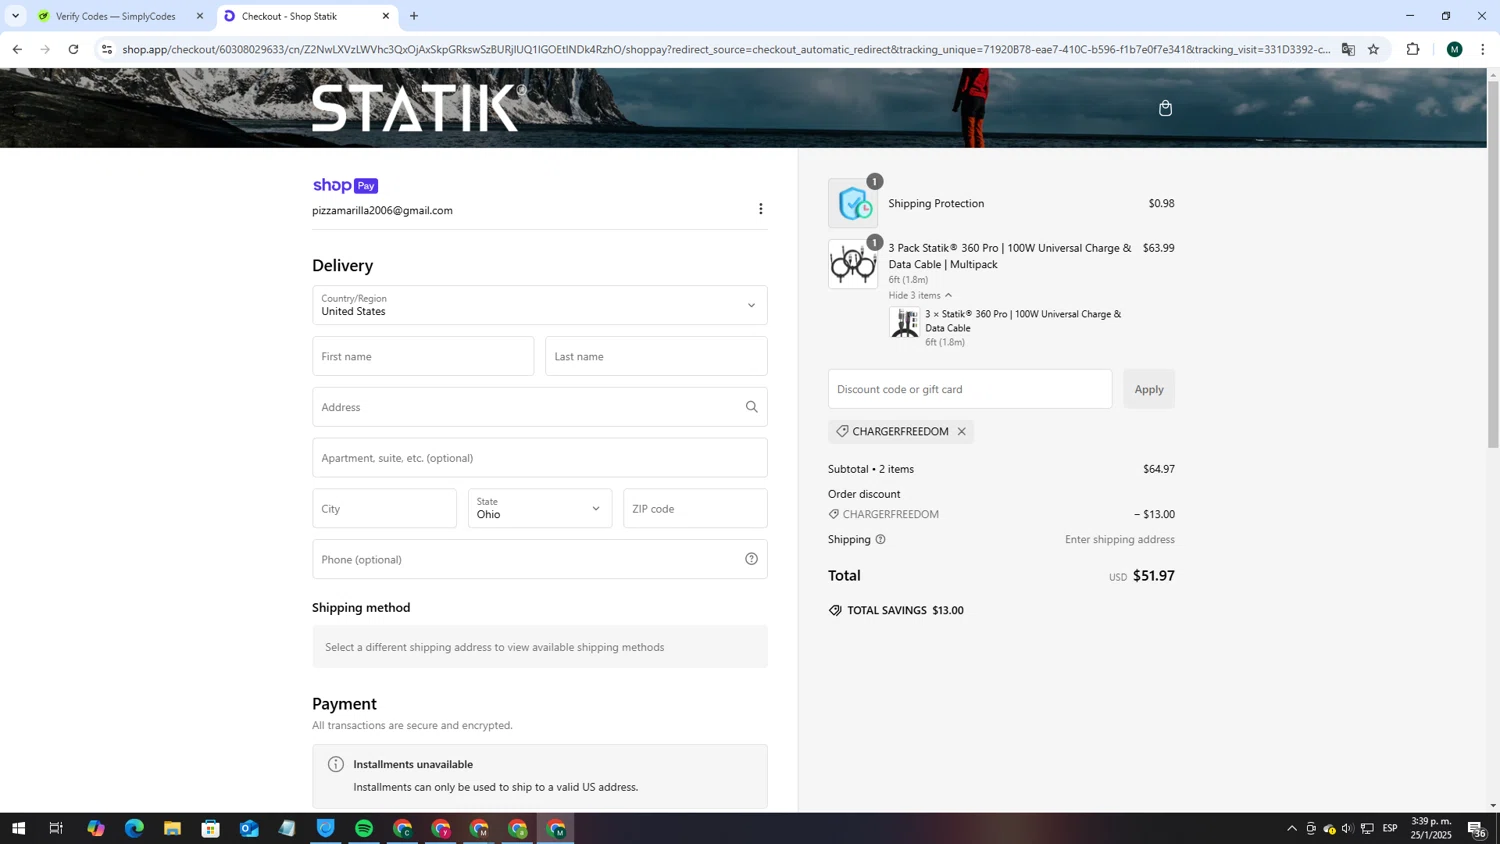Open the Country/Region dropdown
The image size is (1500, 844).
point(540,305)
